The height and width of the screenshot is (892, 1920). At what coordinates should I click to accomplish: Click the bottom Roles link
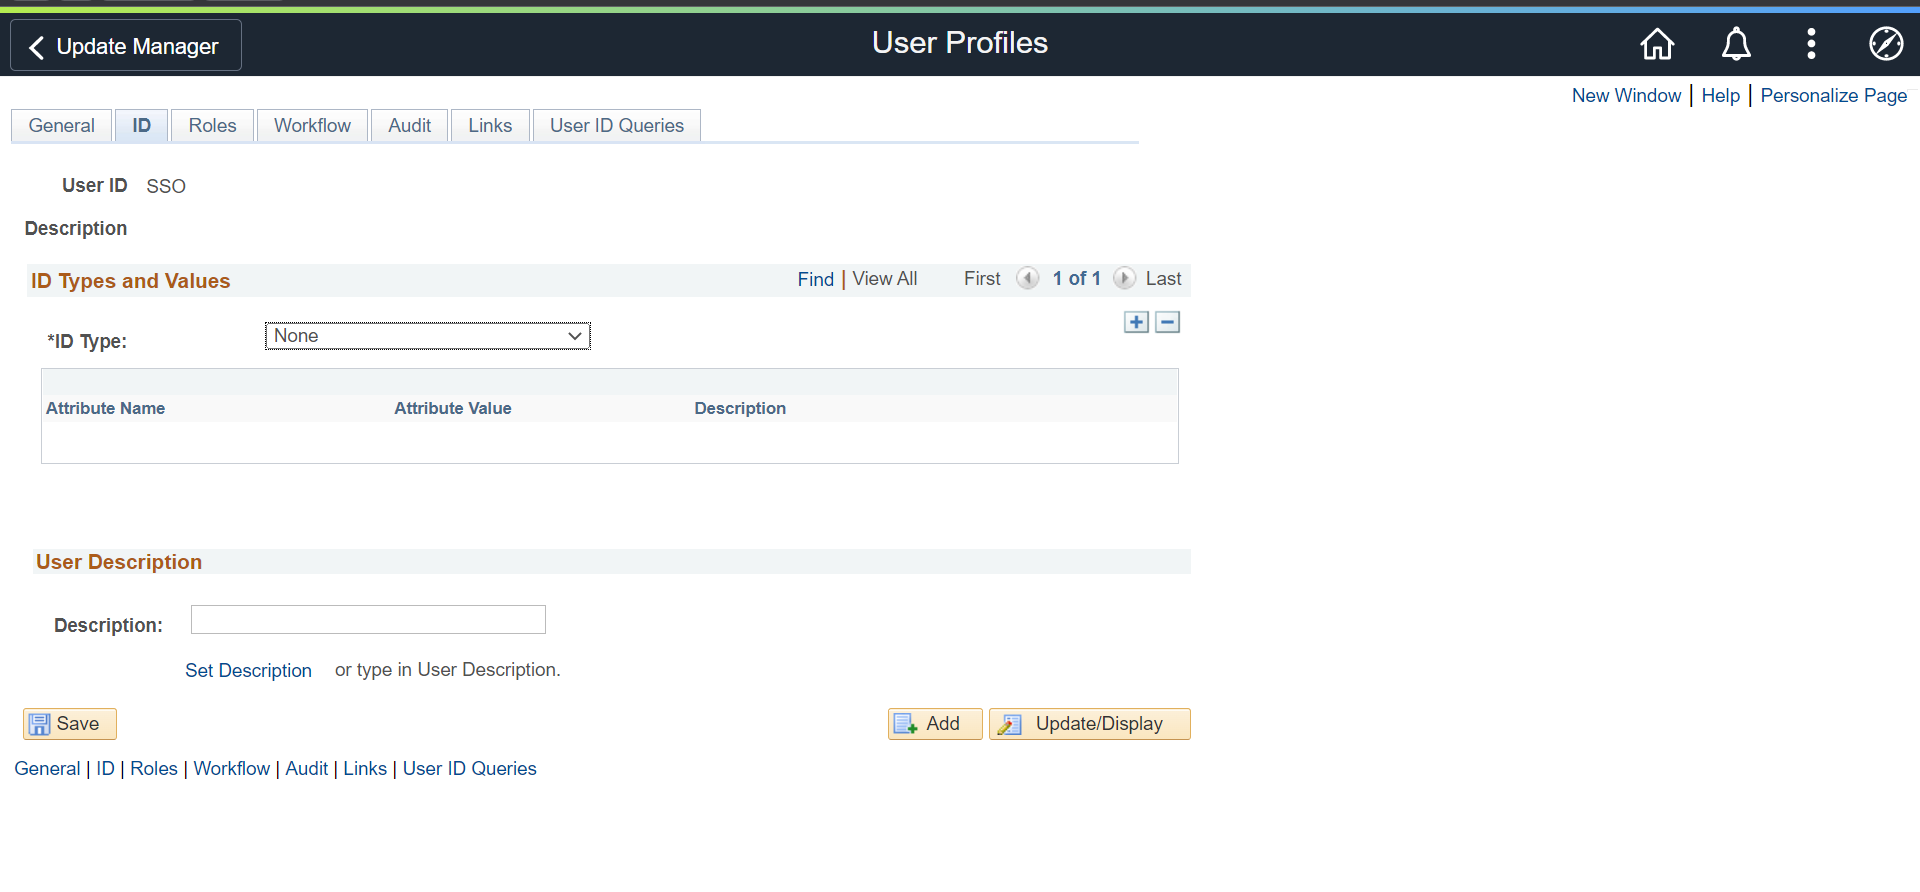154,769
